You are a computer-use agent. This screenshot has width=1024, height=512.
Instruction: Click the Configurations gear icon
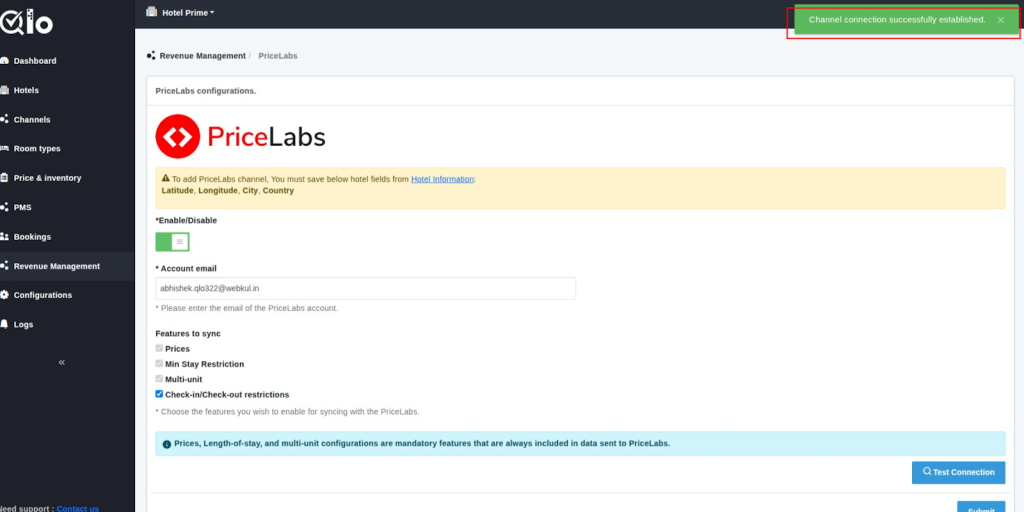(5, 295)
